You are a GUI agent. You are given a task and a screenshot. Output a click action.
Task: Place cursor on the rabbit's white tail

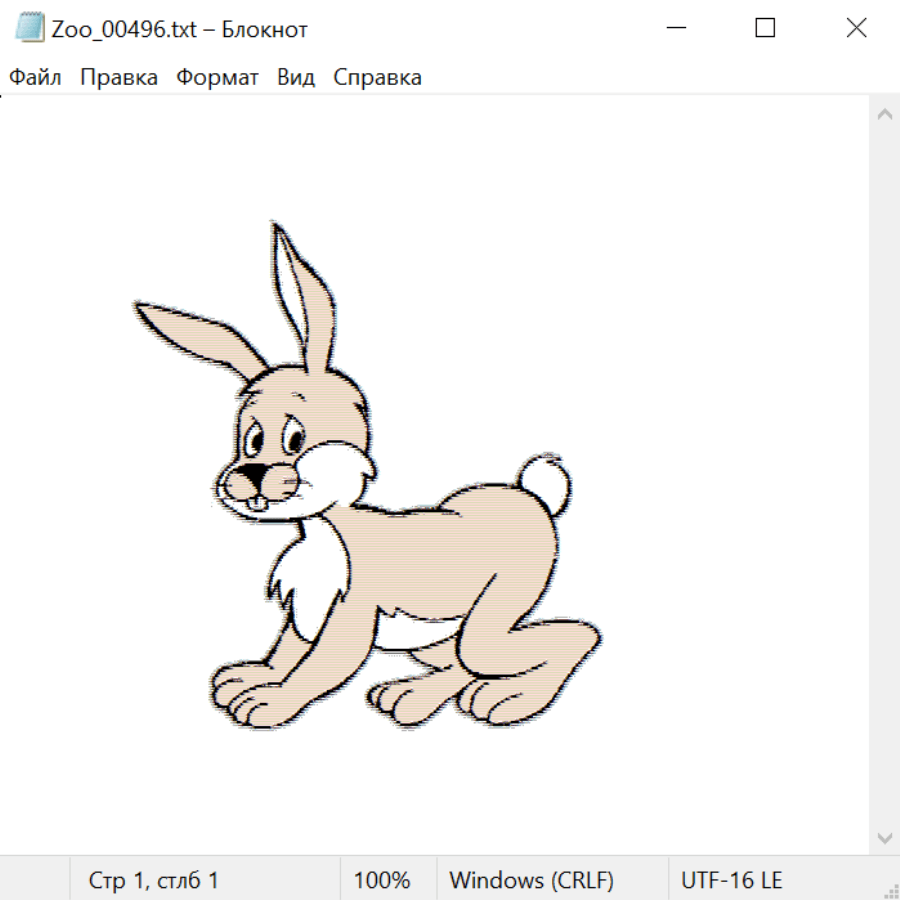point(545,481)
